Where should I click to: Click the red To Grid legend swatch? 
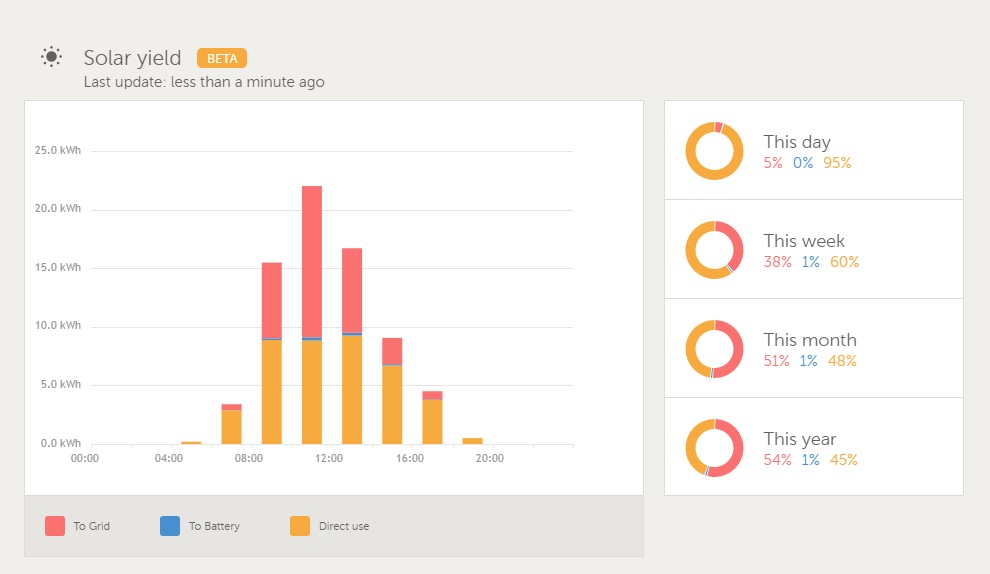(x=55, y=526)
